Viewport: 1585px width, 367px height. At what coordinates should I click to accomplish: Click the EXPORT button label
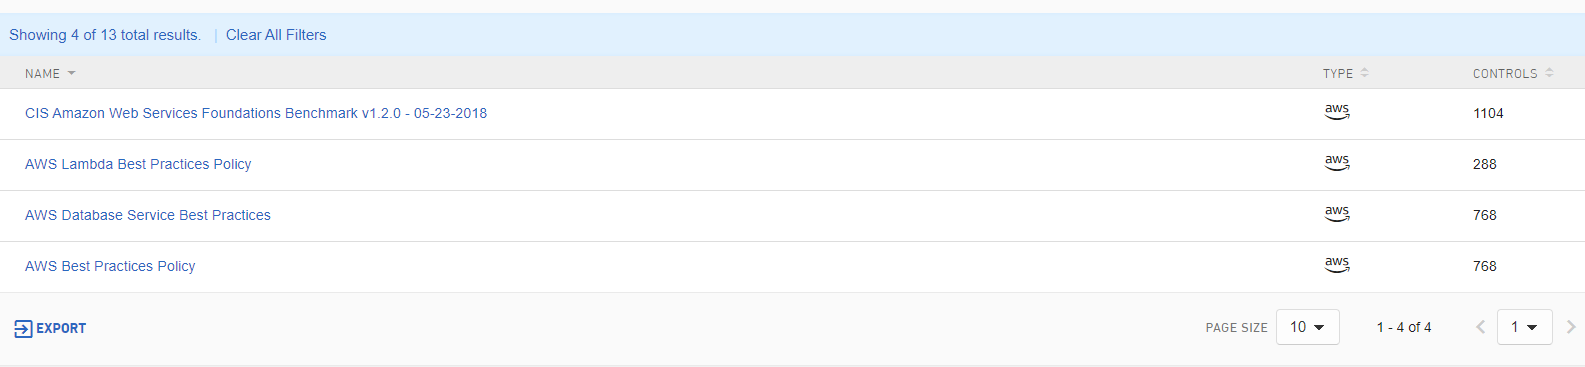point(61,328)
